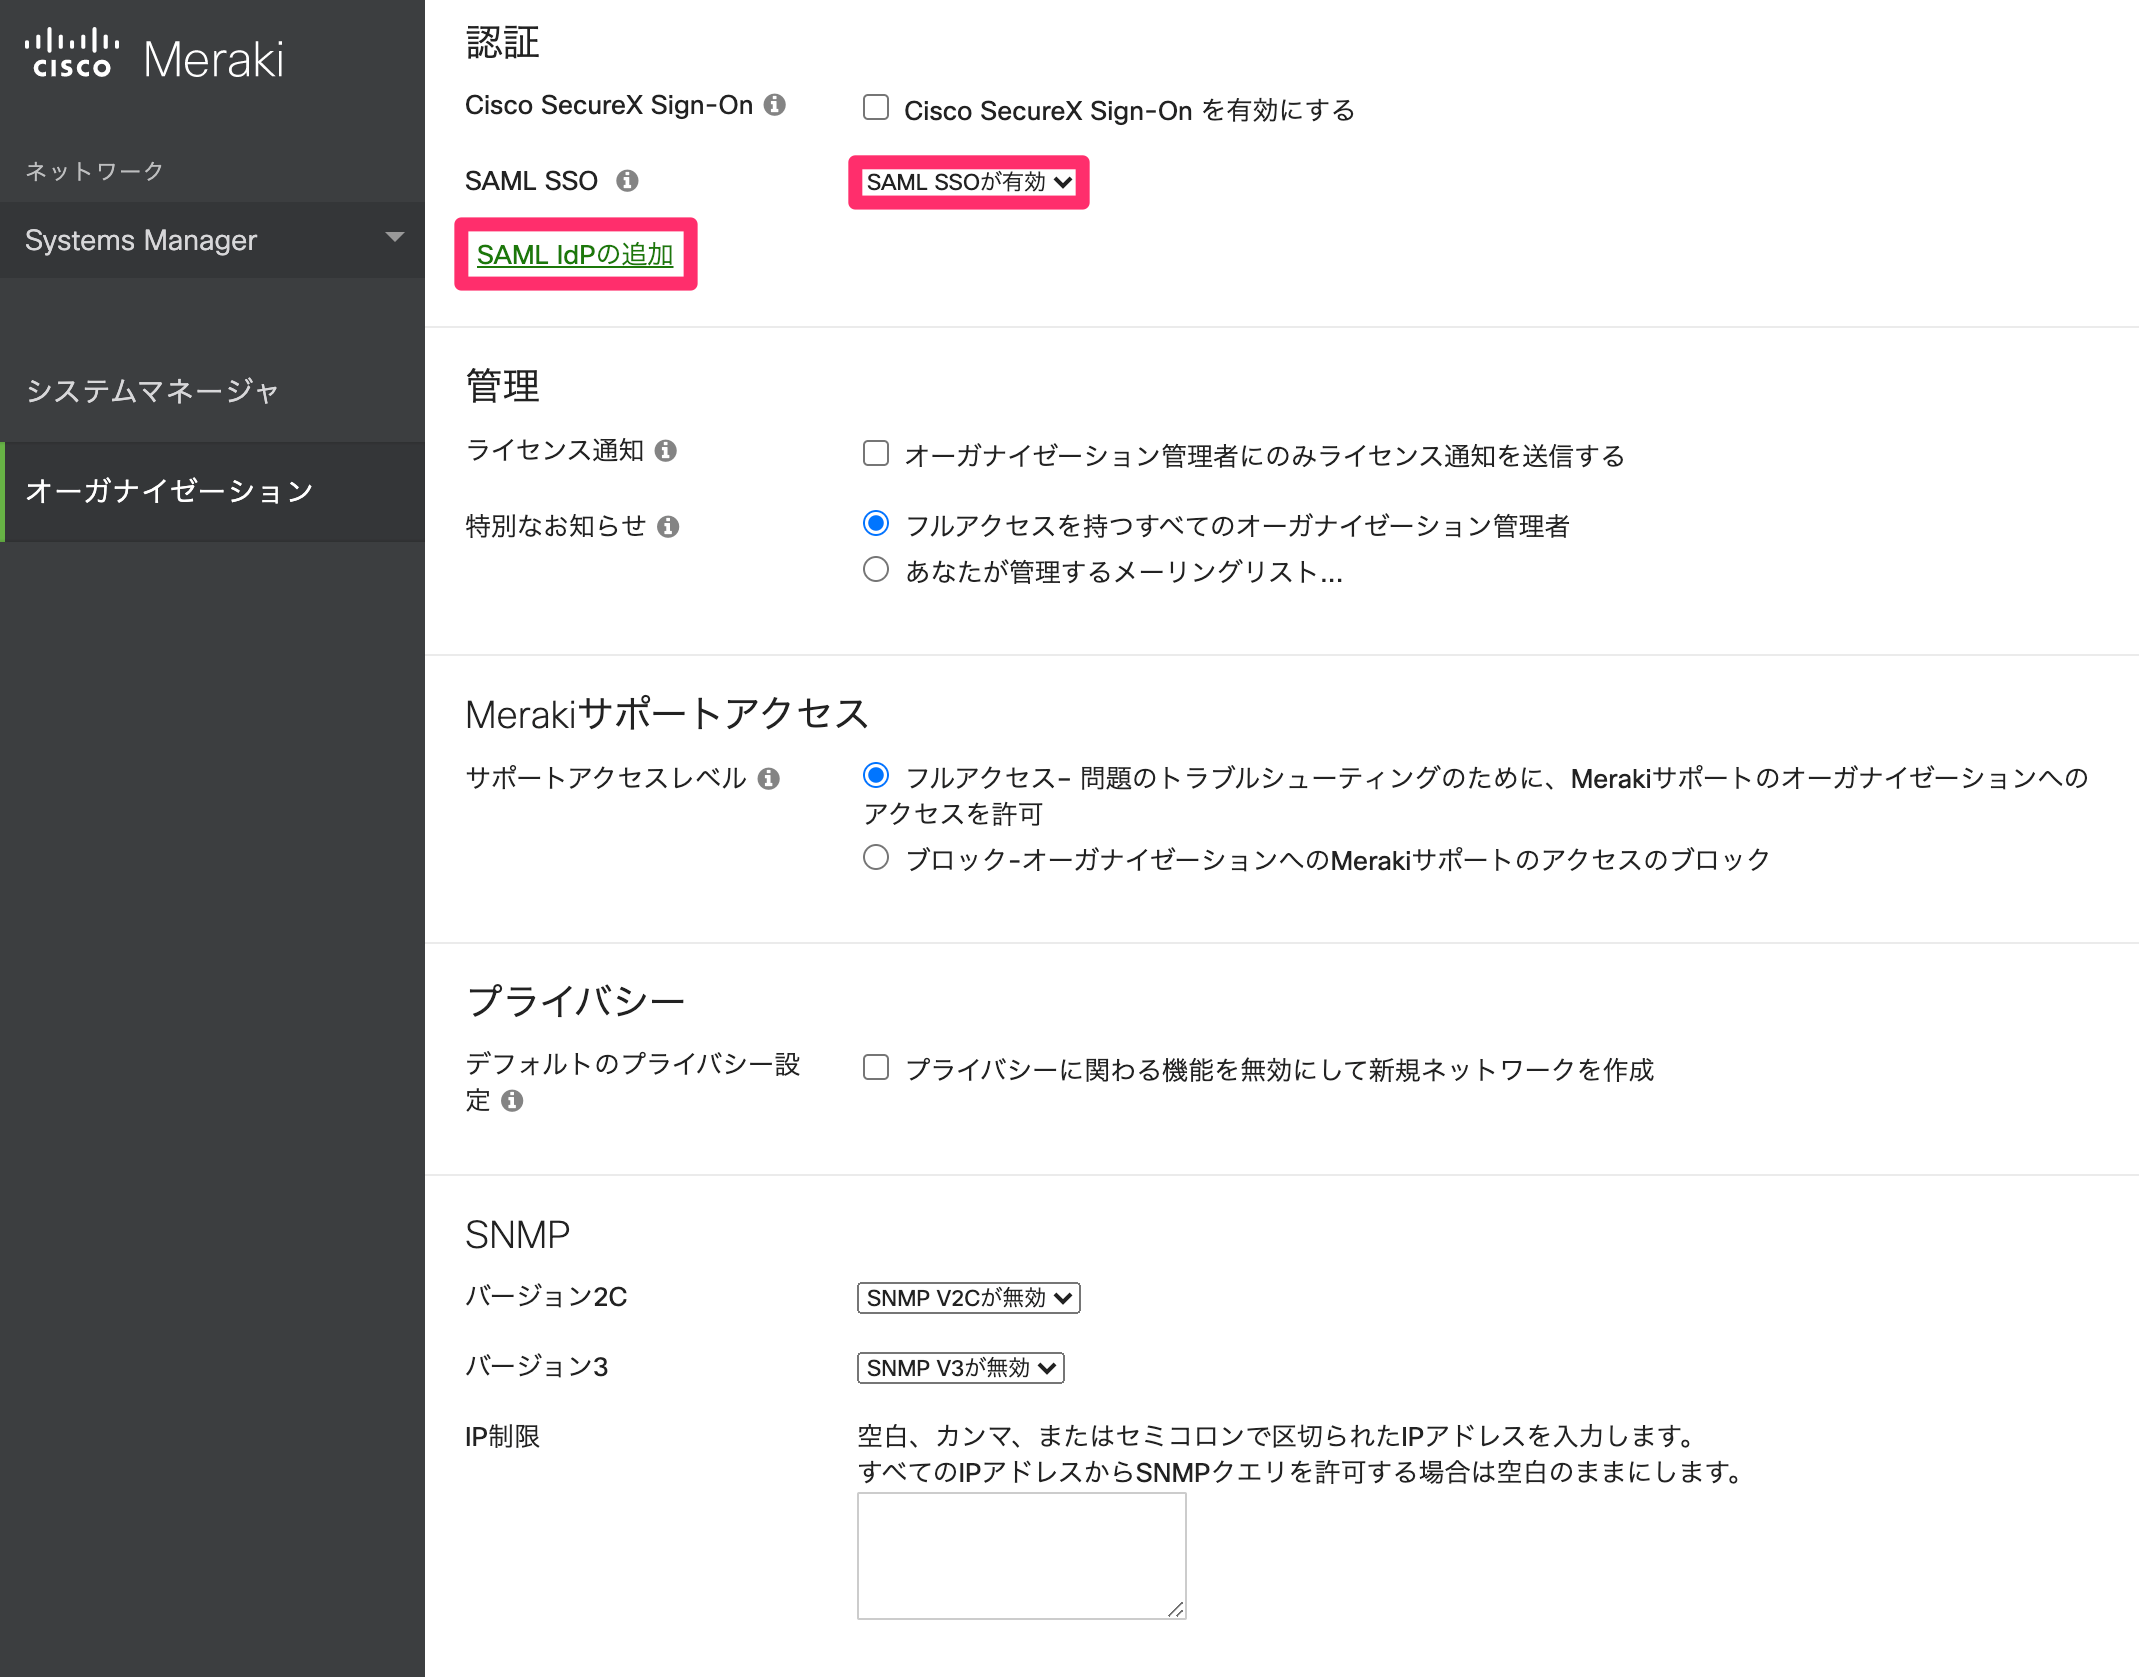Open システムマネージャ sidebar menu

212,391
